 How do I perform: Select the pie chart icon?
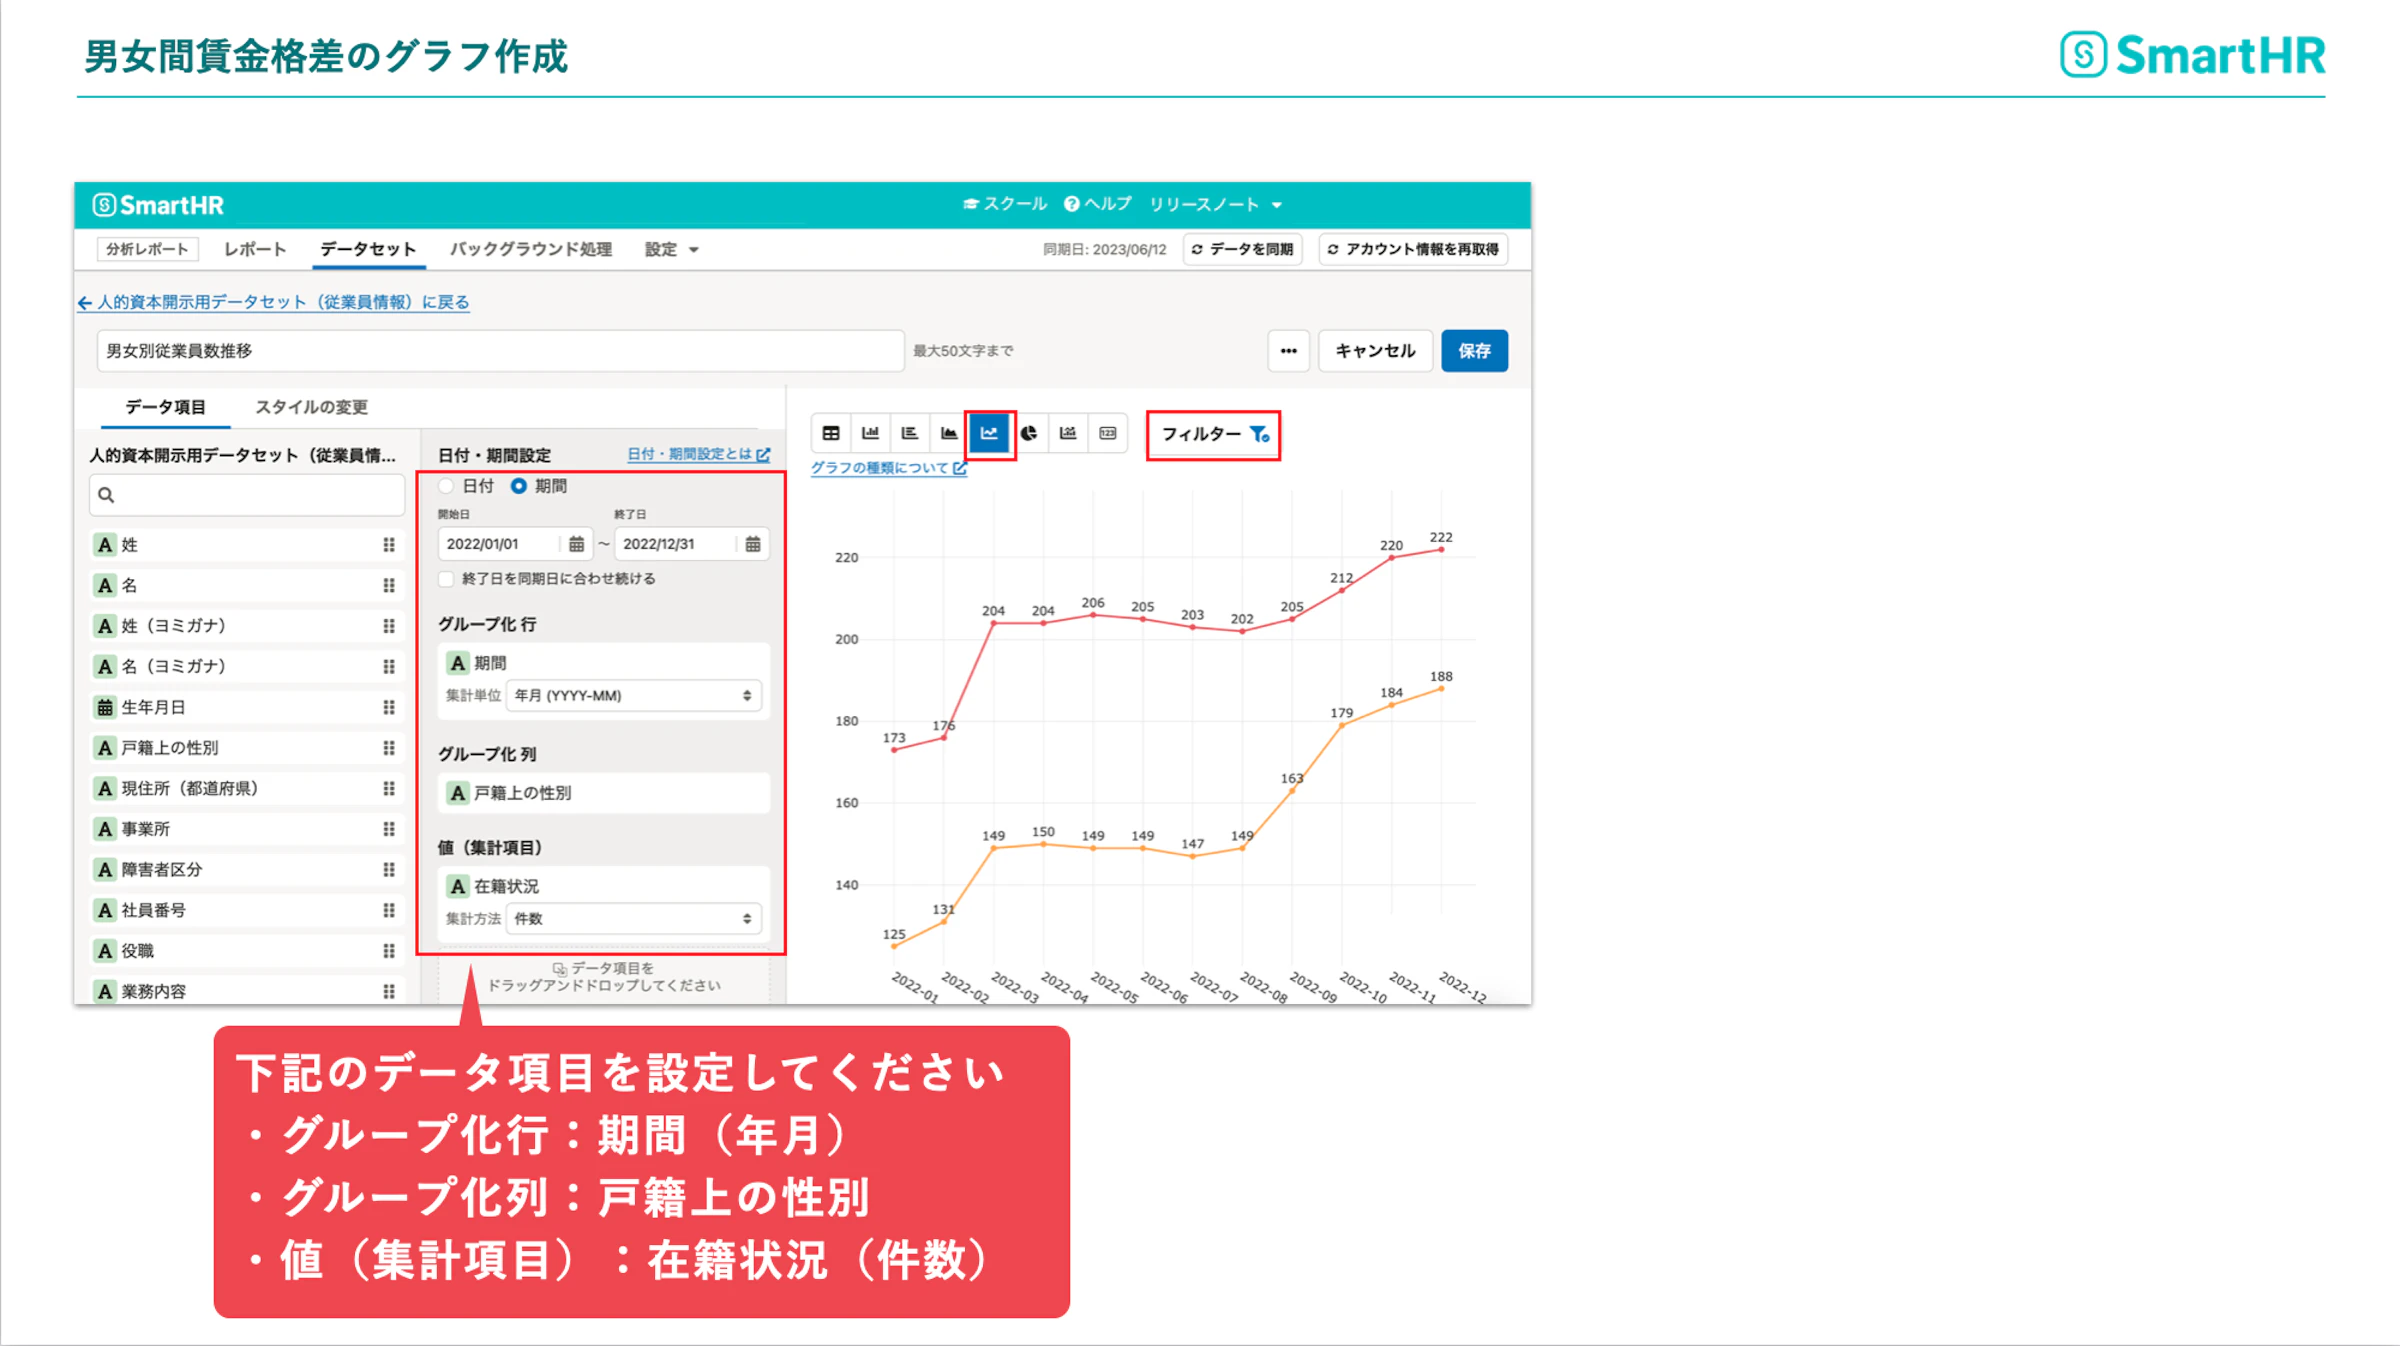(1029, 433)
